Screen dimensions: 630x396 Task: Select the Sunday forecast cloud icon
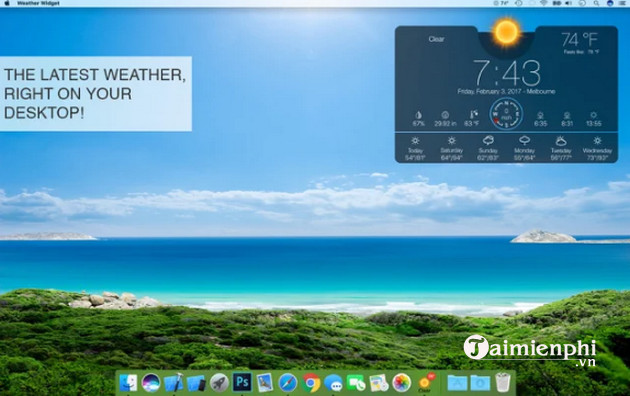pos(488,141)
